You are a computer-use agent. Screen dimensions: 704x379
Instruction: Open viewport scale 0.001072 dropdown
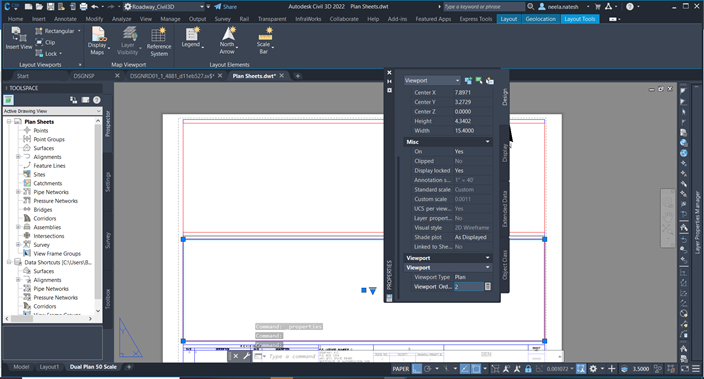[561, 369]
